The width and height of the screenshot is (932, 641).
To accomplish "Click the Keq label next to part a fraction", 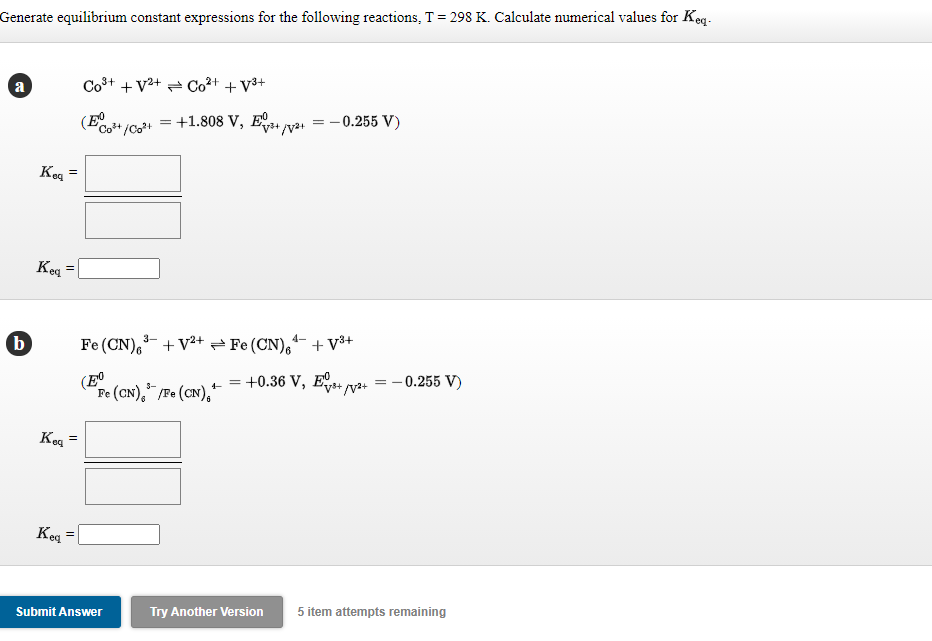I will (55, 173).
